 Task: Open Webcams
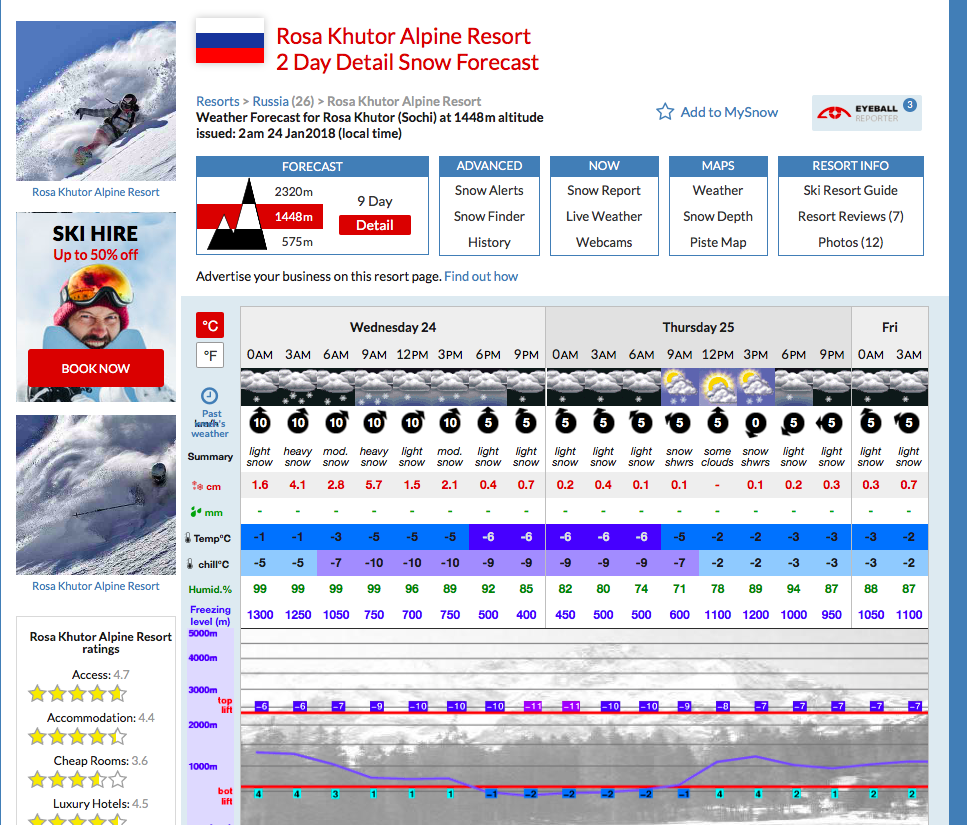pyautogui.click(x=604, y=242)
